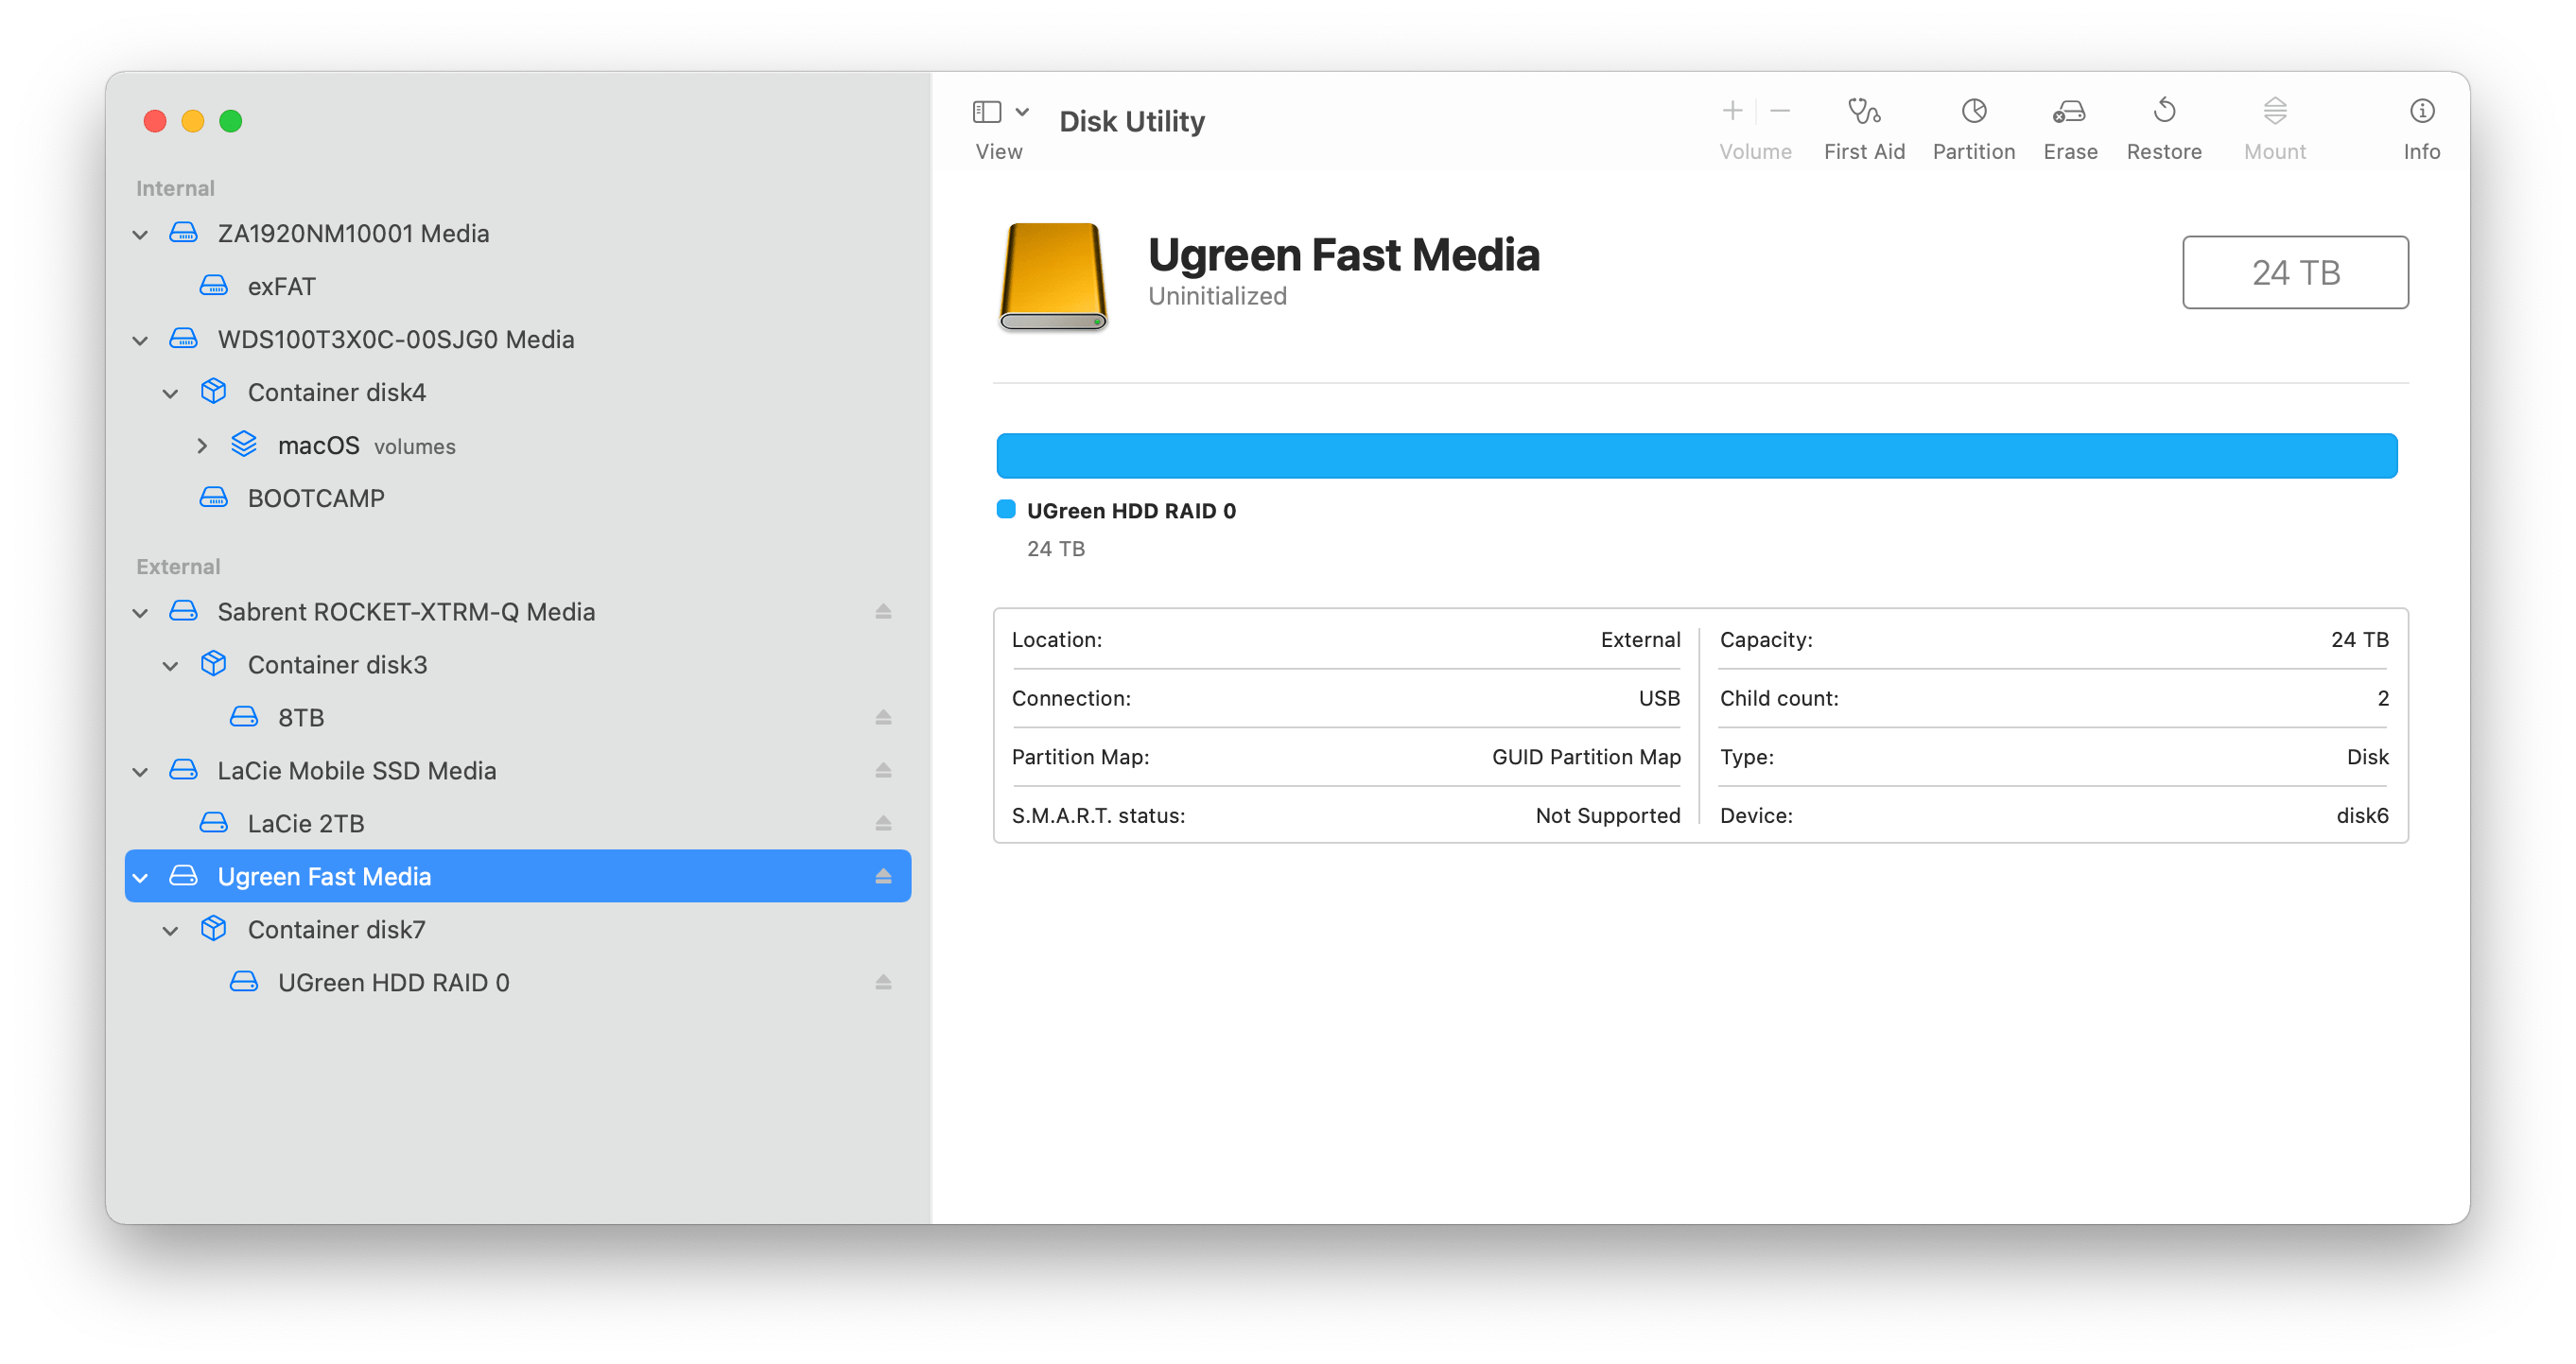Click the remove Volume minus icon

coord(1780,110)
